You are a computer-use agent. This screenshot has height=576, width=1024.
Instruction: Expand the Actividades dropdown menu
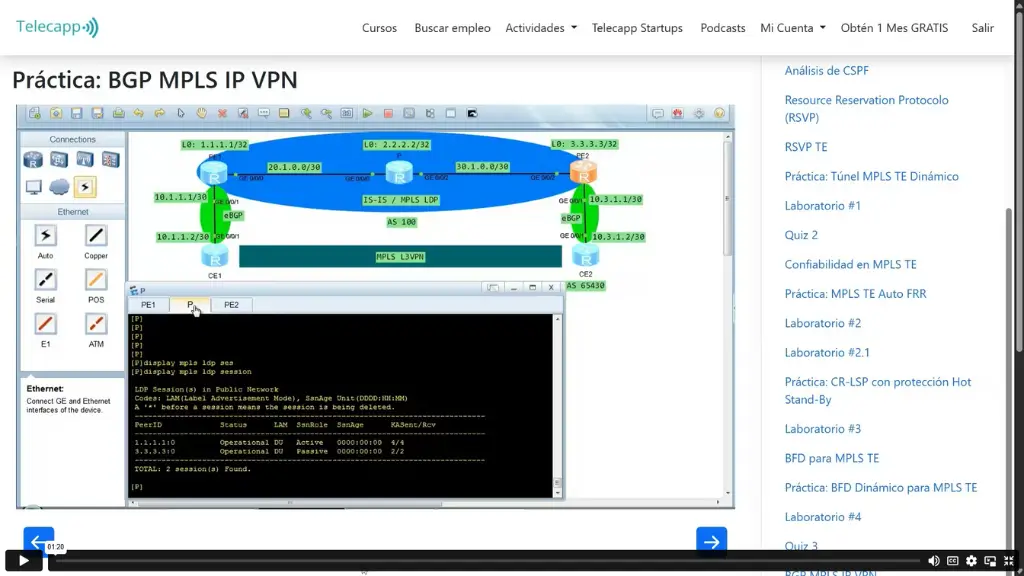[541, 28]
